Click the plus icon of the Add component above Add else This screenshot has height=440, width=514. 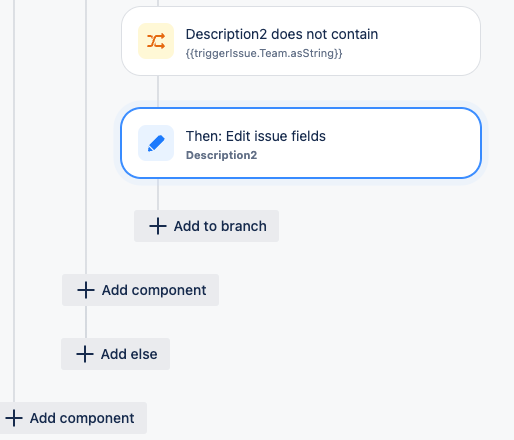(86, 290)
